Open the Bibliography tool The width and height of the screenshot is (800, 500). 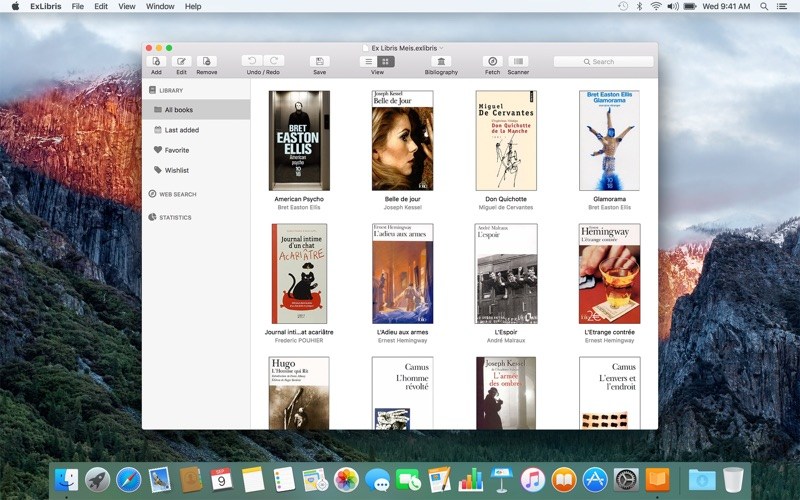coord(441,61)
